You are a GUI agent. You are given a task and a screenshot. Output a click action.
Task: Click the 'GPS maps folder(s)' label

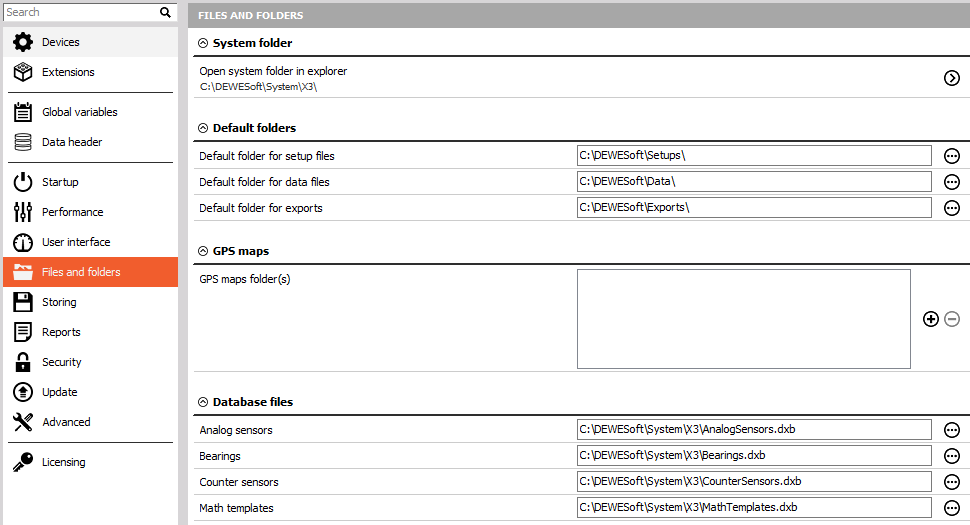(244, 280)
